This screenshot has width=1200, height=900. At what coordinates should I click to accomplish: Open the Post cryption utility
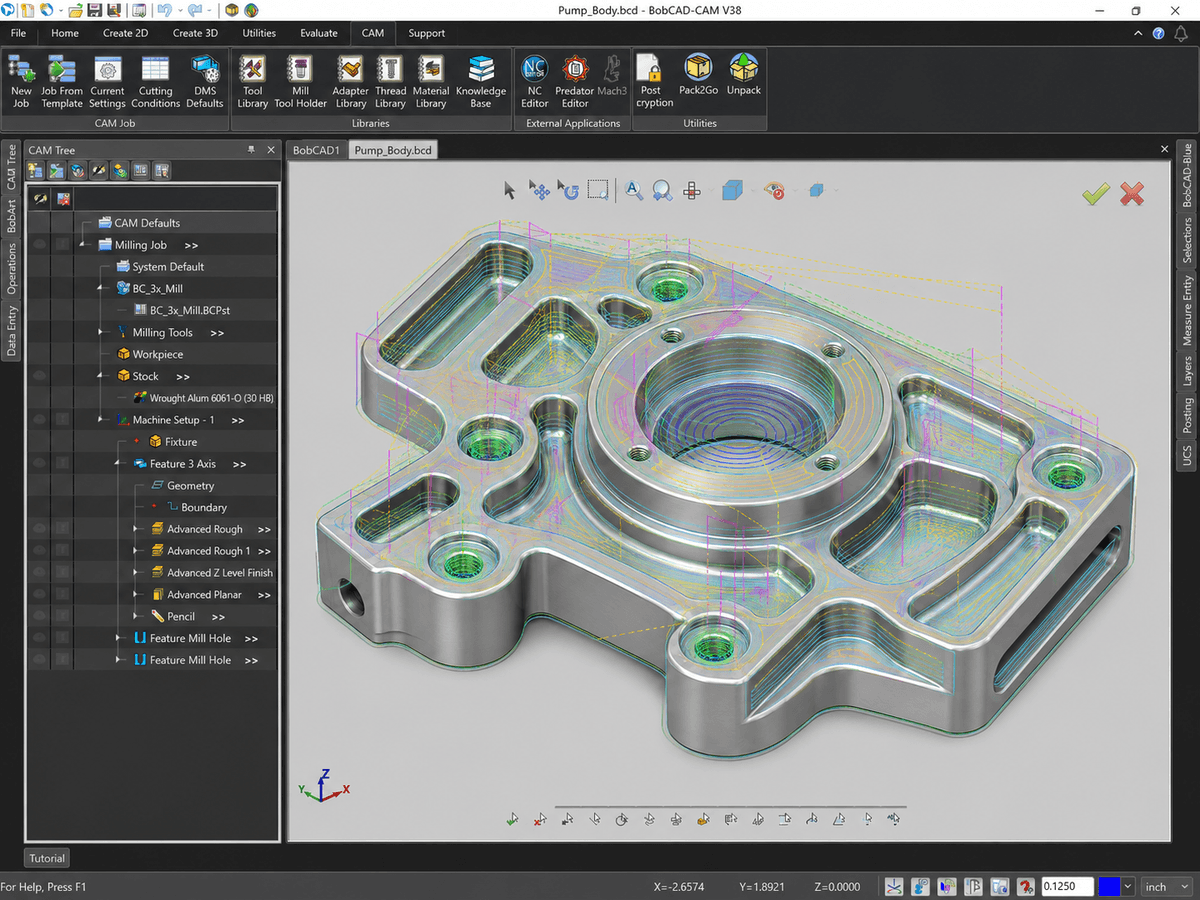654,81
